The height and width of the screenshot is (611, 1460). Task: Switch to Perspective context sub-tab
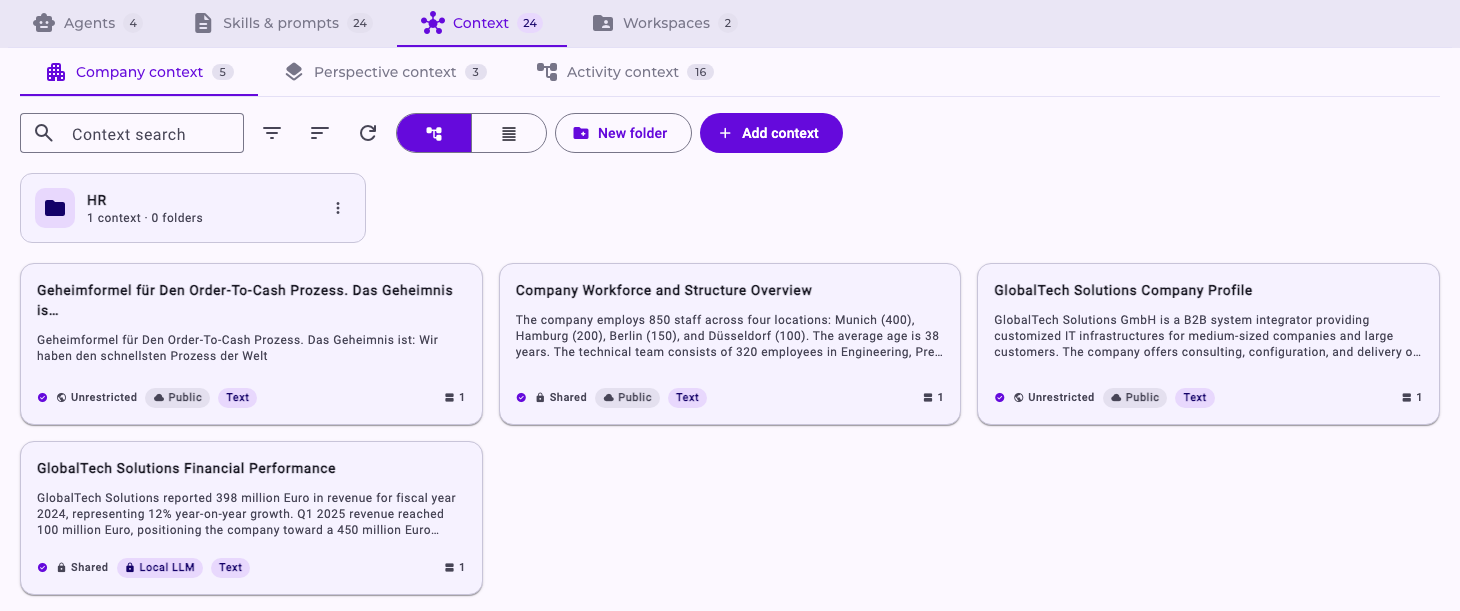pyautogui.click(x=385, y=72)
